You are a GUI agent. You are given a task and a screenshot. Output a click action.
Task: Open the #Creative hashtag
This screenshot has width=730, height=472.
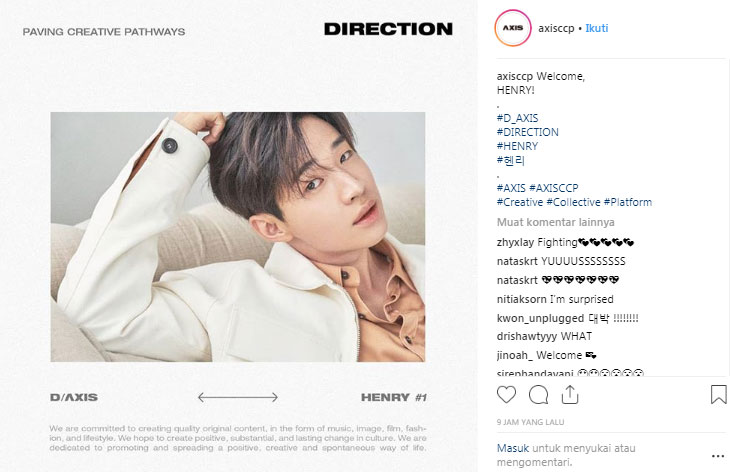[520, 202]
